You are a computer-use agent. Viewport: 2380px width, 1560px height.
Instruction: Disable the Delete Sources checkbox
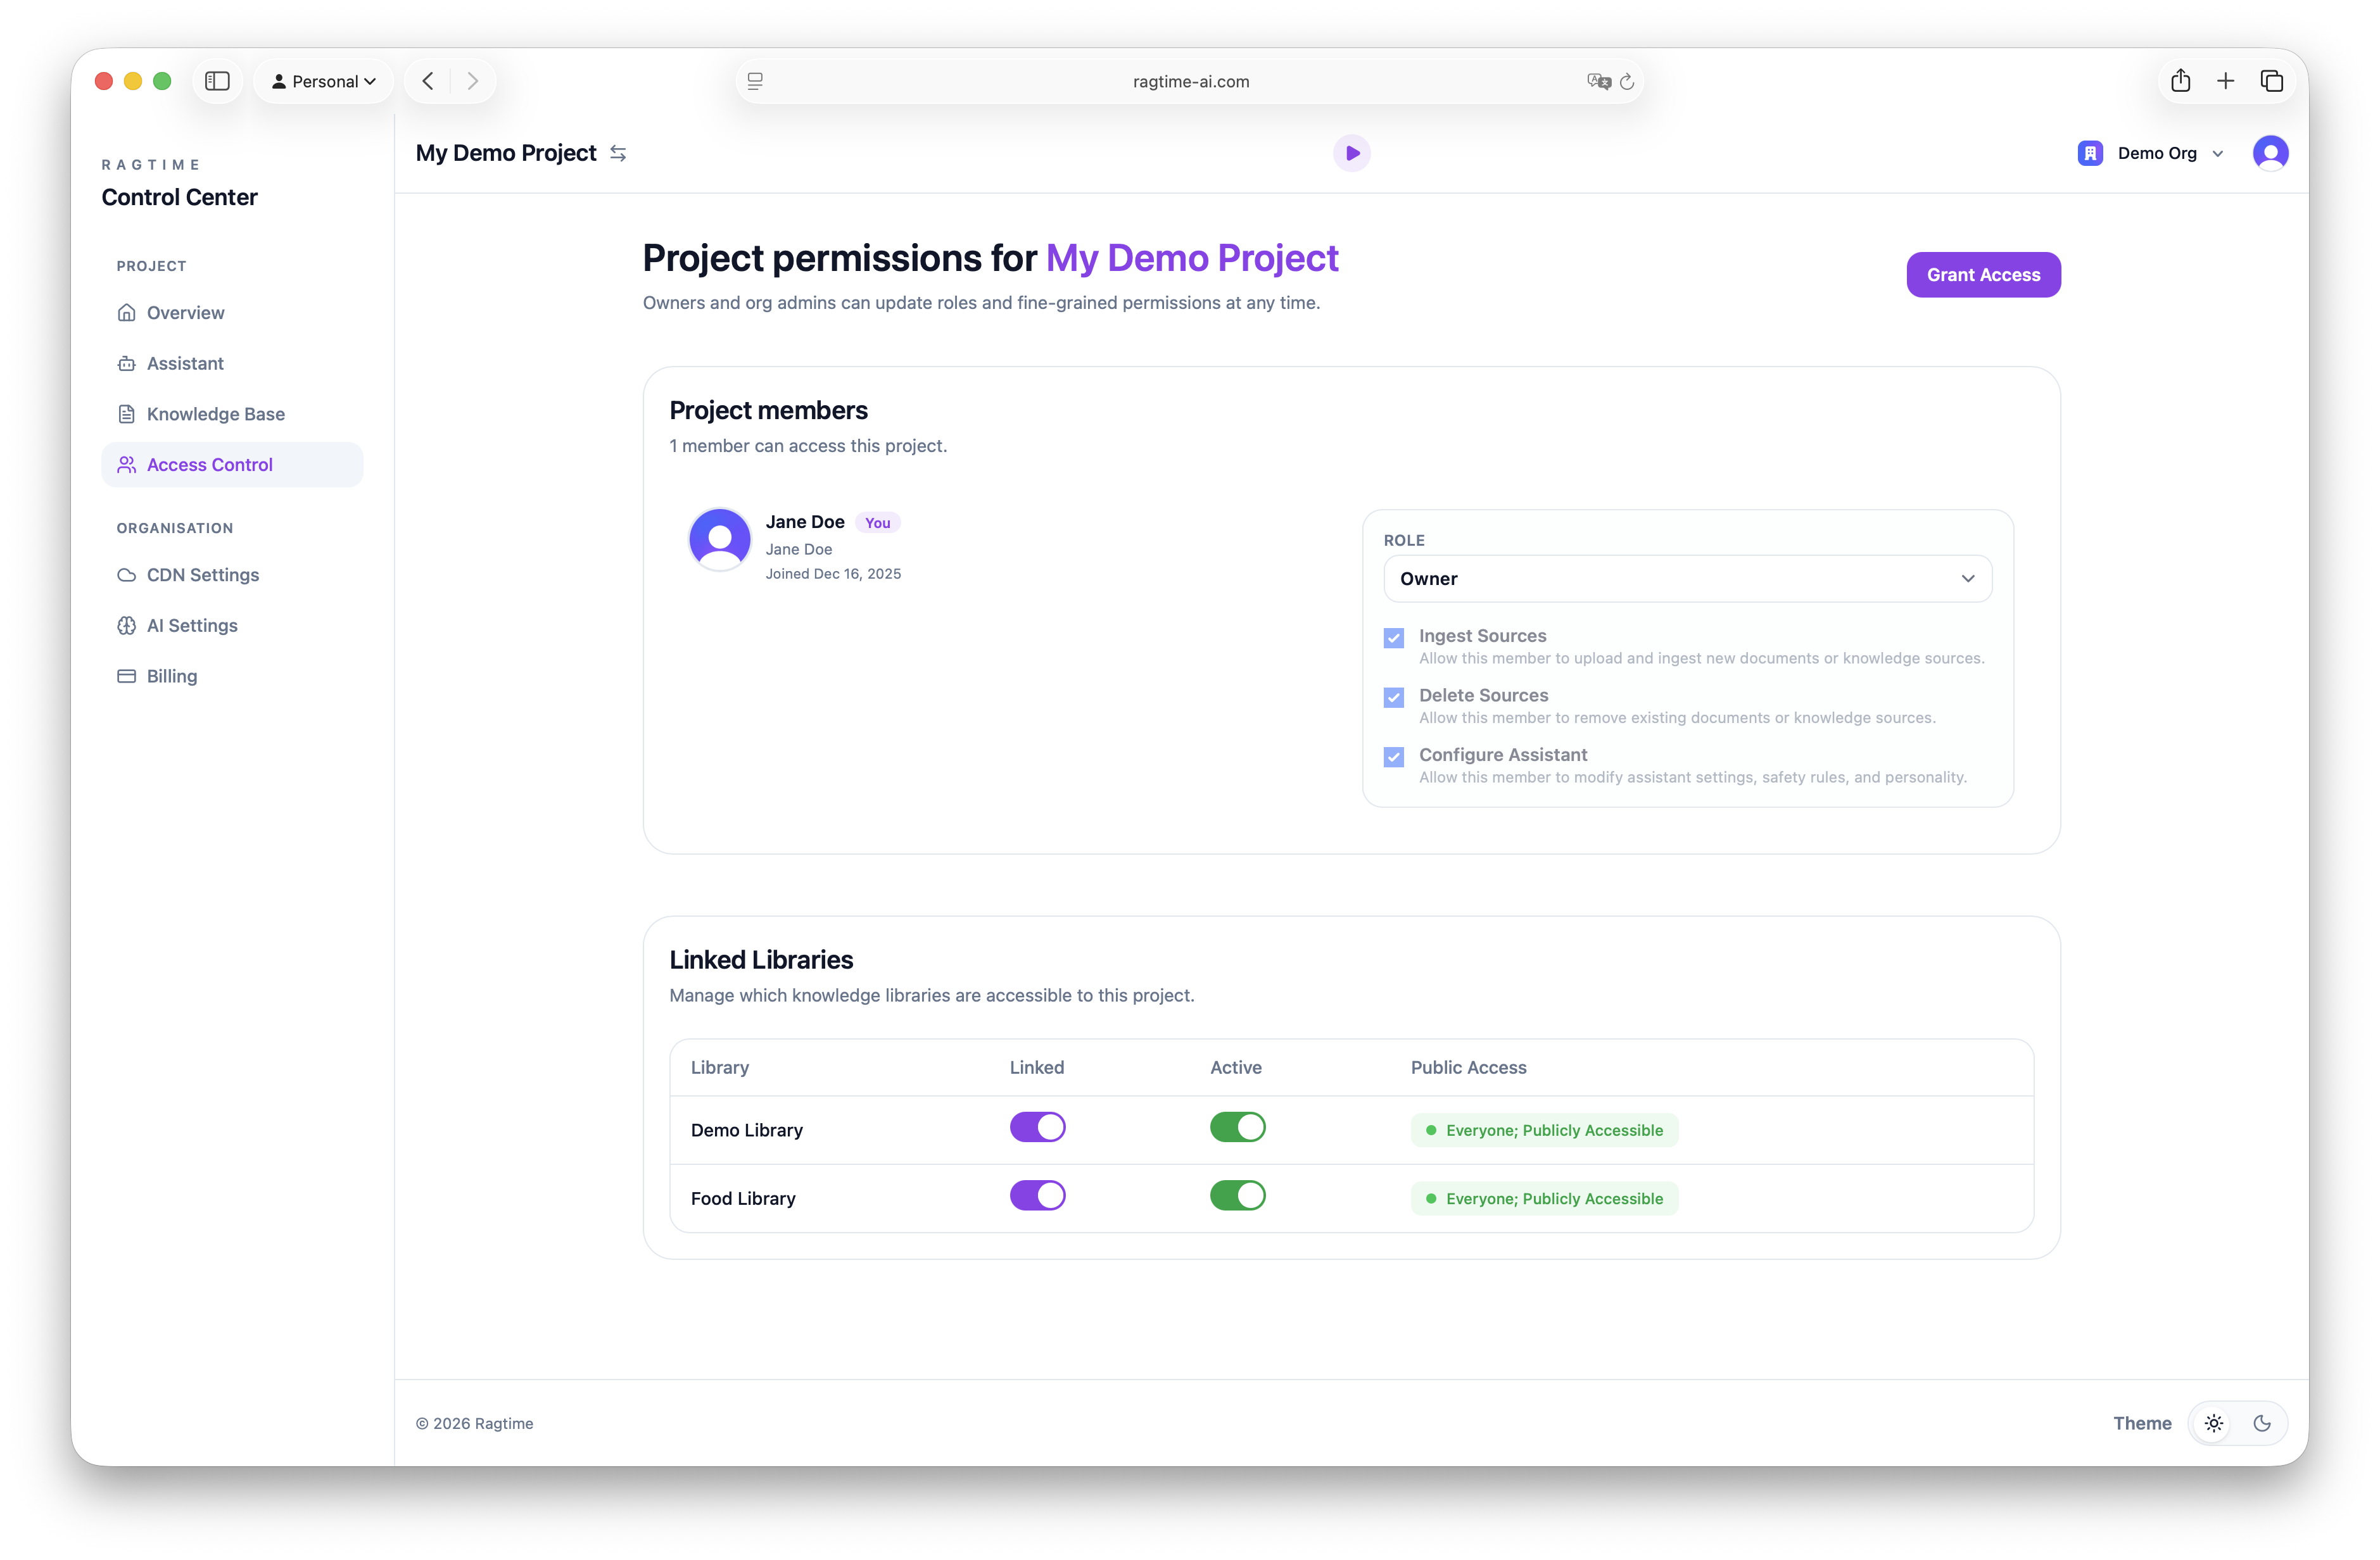(x=1393, y=697)
